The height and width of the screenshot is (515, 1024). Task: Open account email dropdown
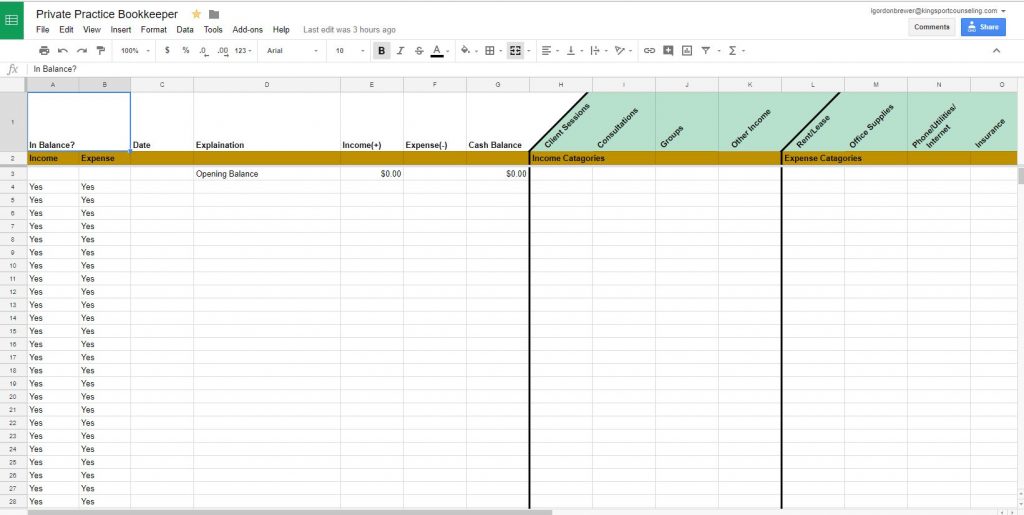(937, 10)
